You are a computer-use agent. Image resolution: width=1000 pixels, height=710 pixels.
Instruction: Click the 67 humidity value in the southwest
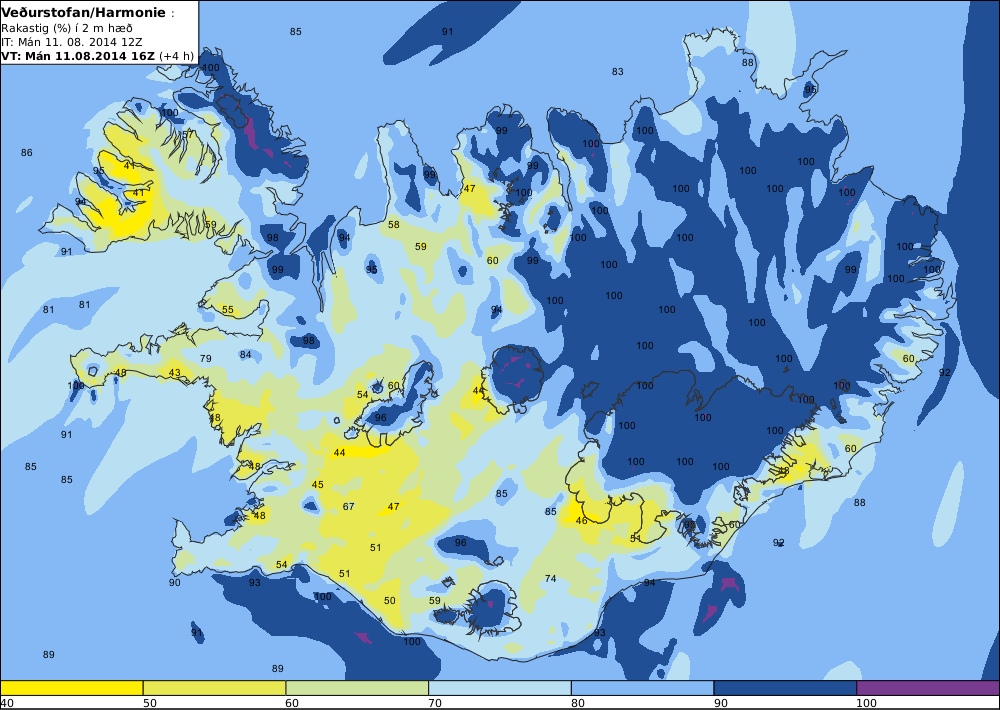[x=348, y=507]
